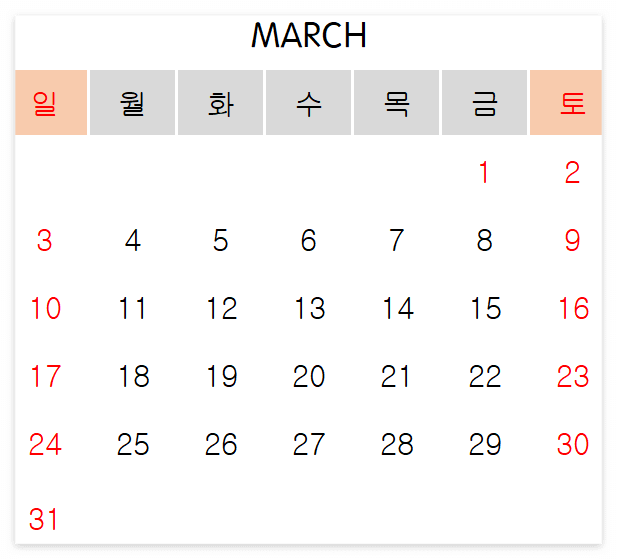Click date 27

pyautogui.click(x=309, y=445)
